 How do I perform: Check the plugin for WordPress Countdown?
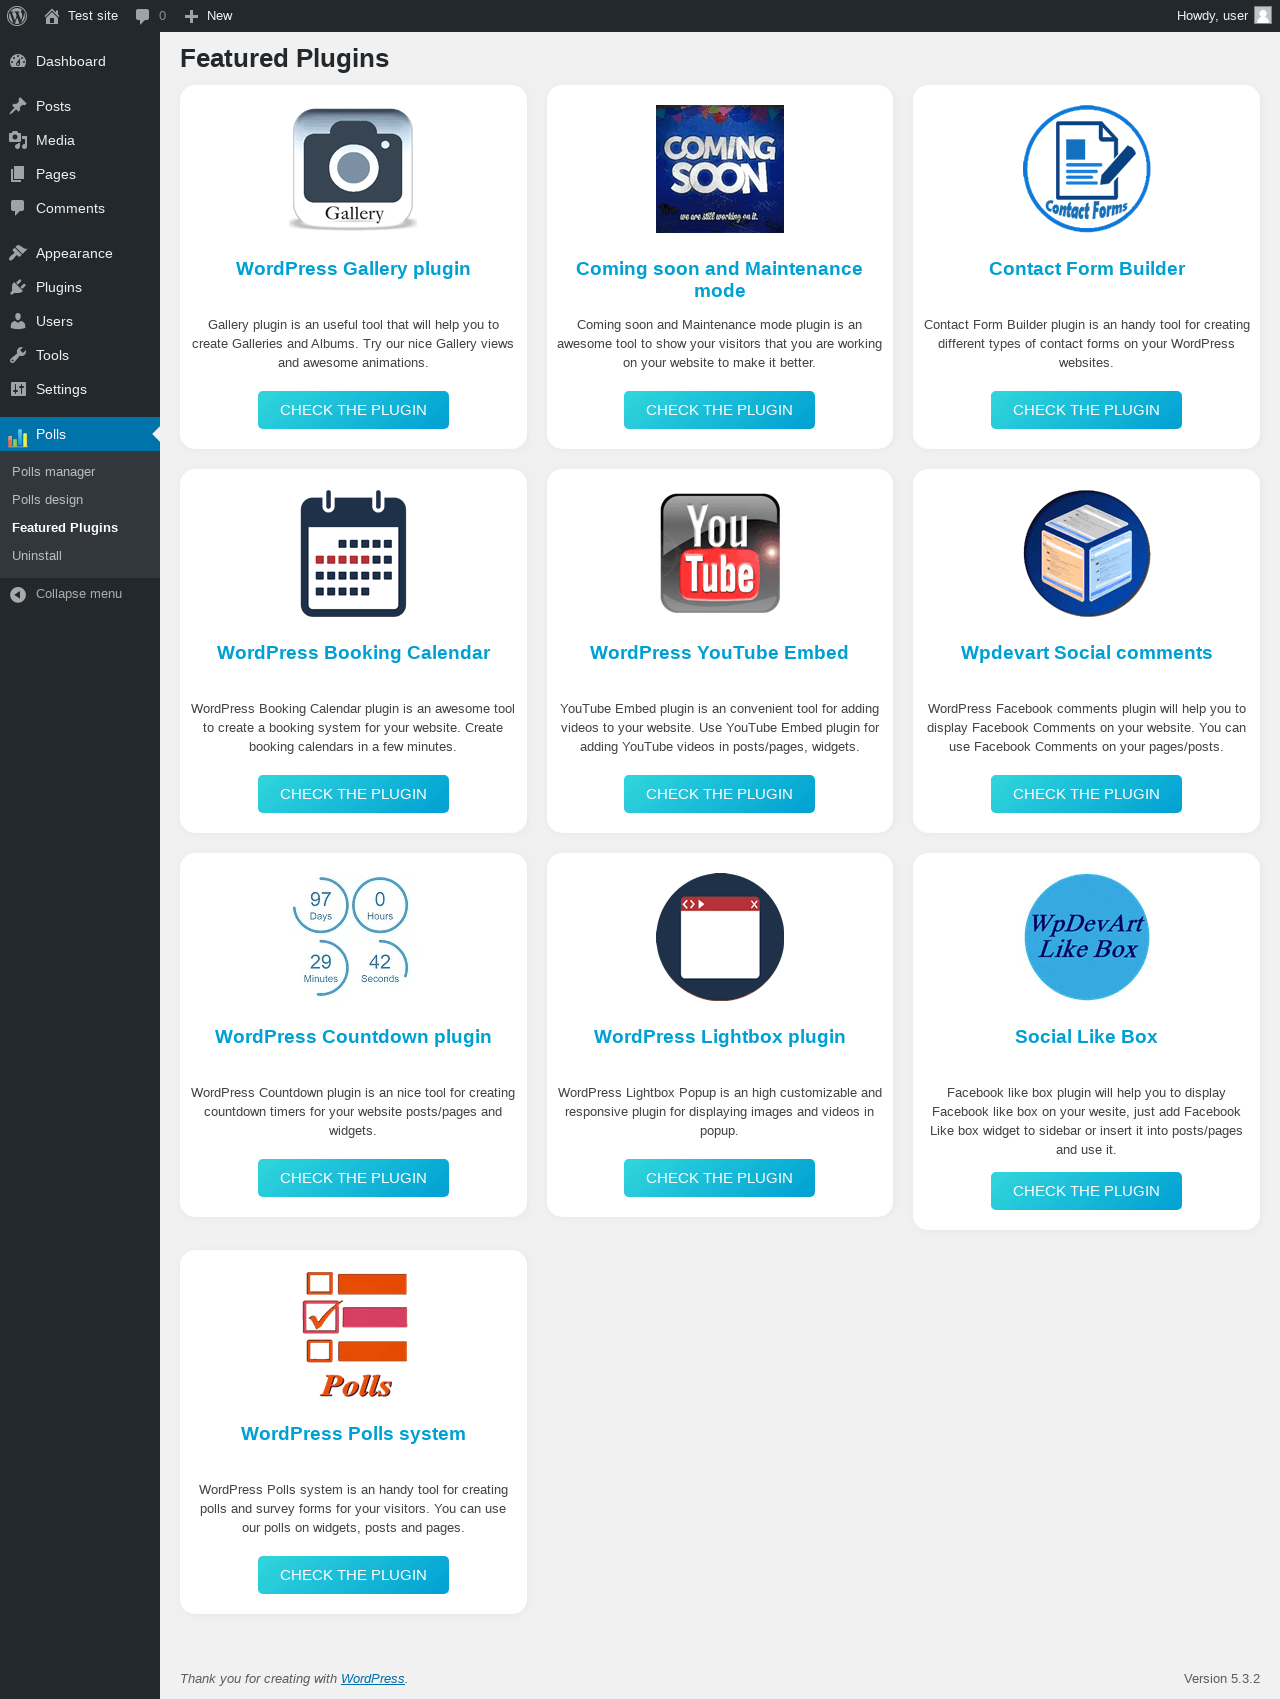tap(353, 1178)
